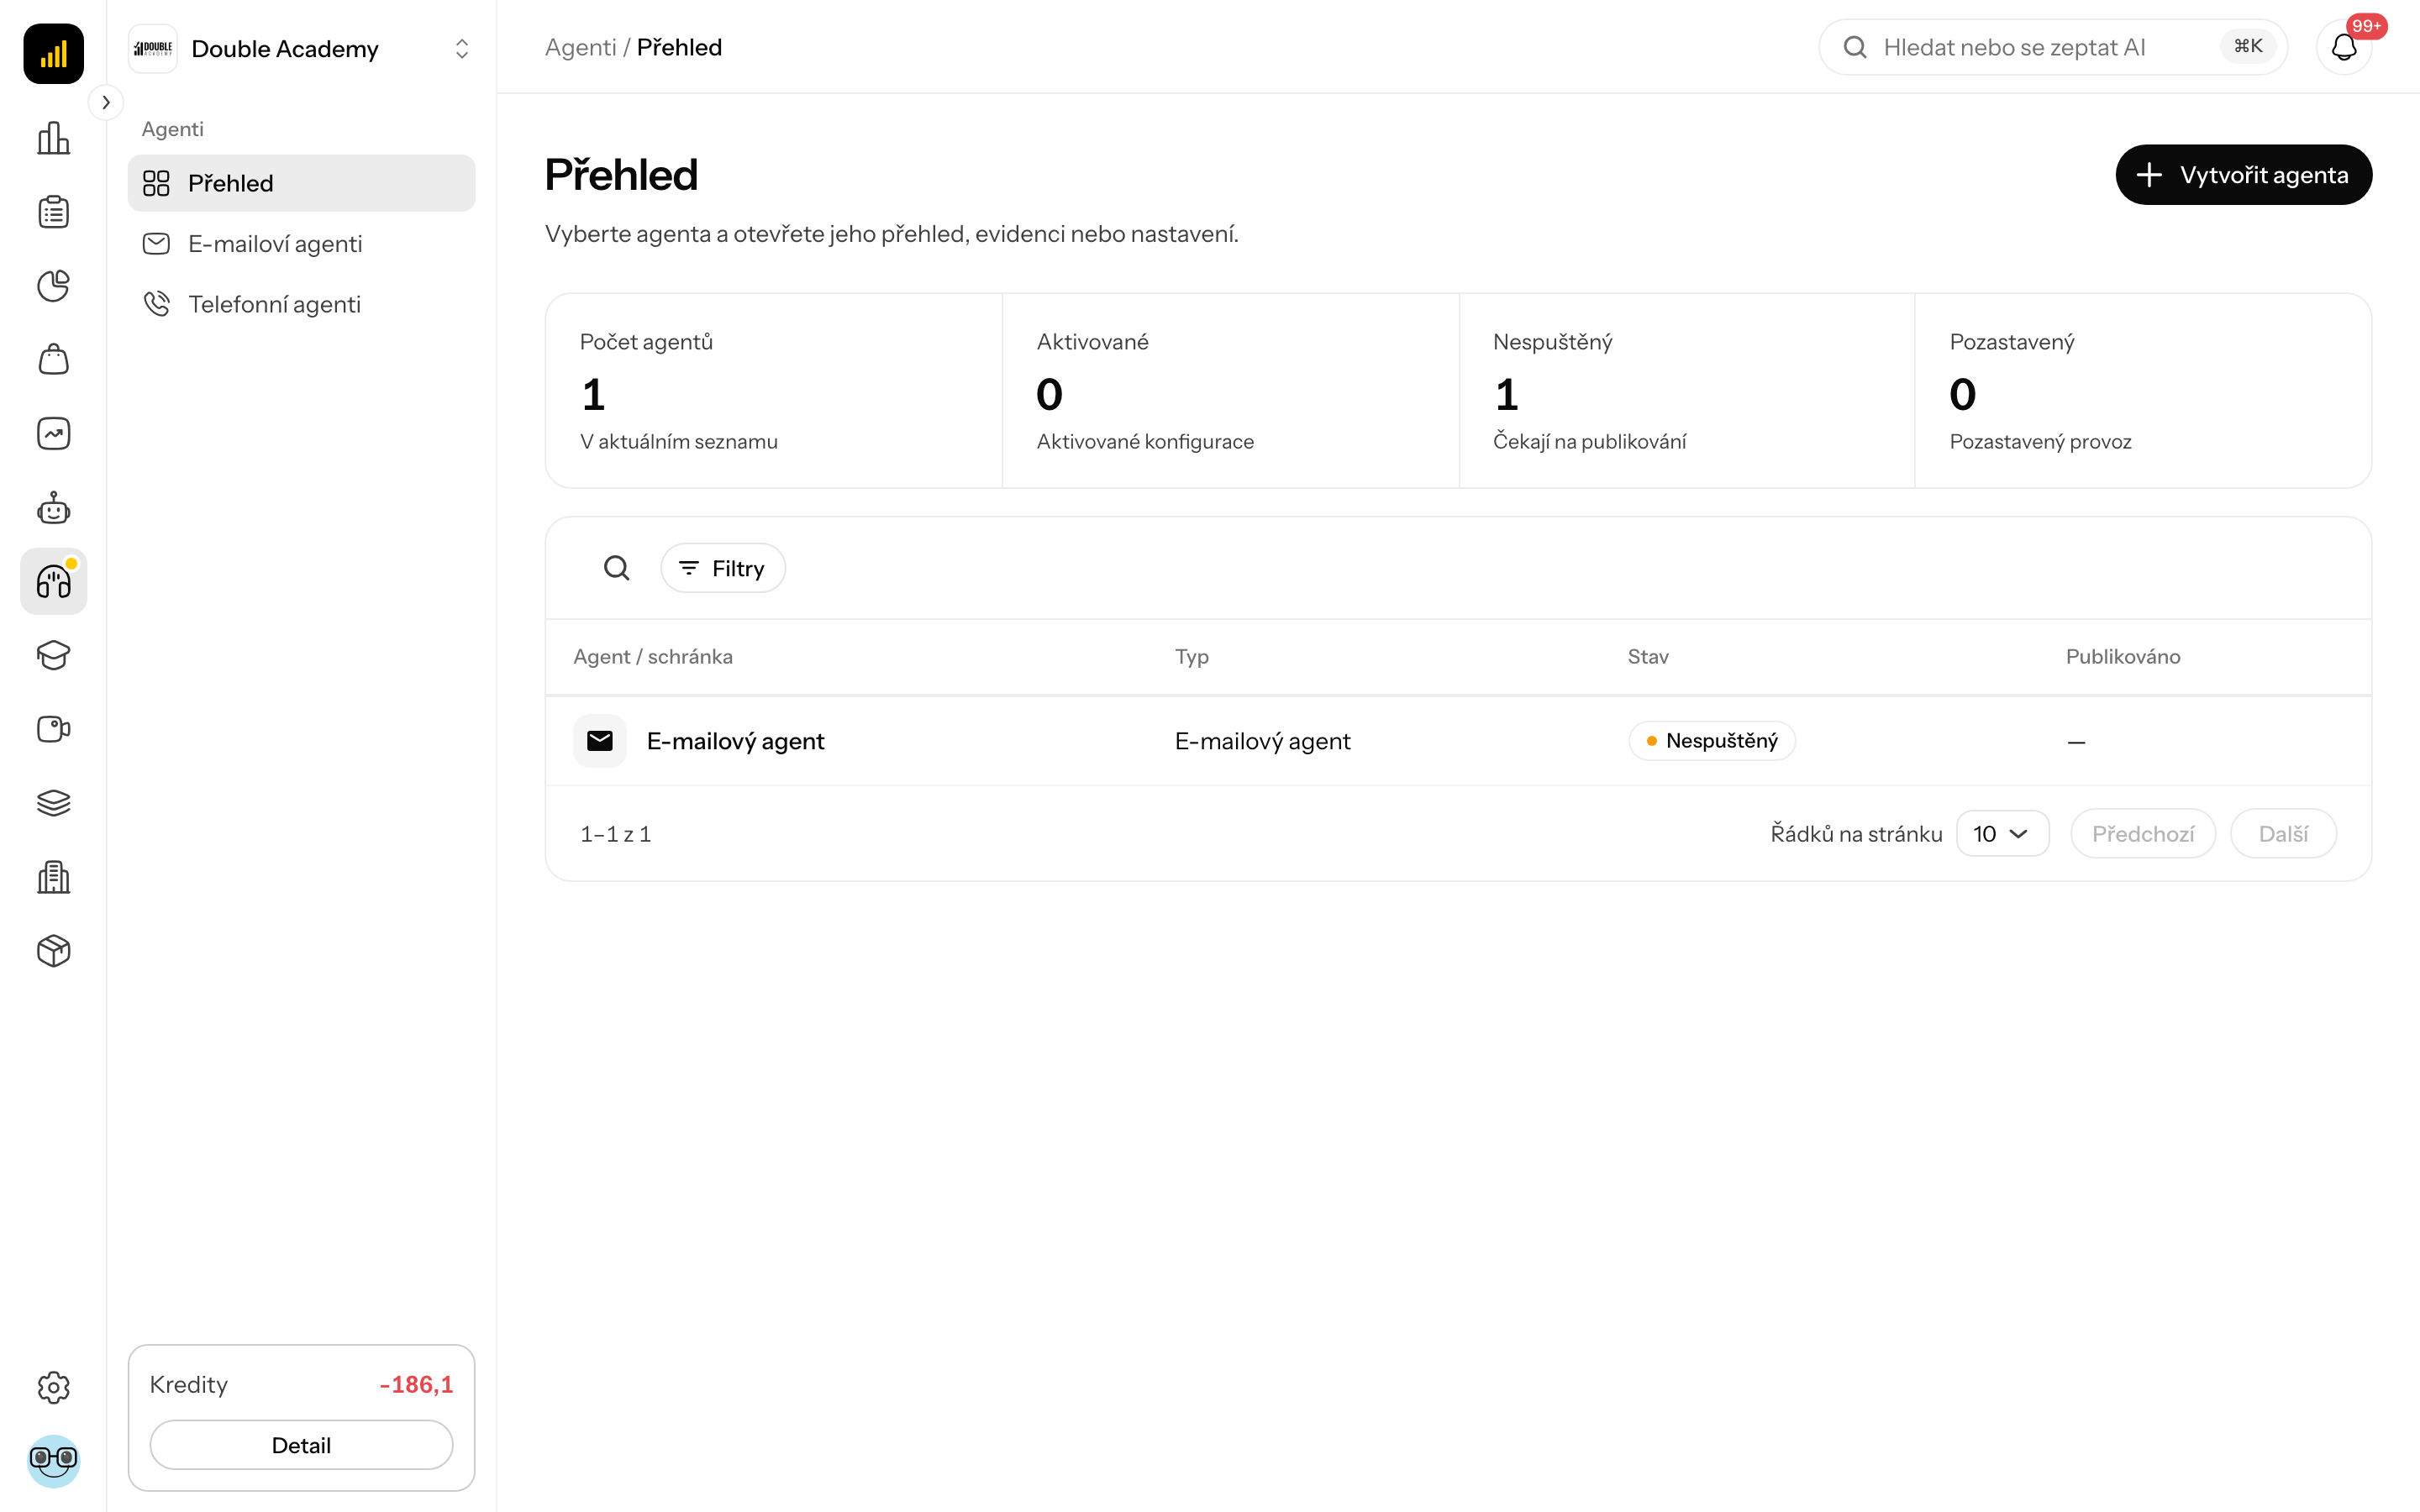Open the trend chart icon in sidebar
The height and width of the screenshot is (1512, 2420).
[53, 434]
